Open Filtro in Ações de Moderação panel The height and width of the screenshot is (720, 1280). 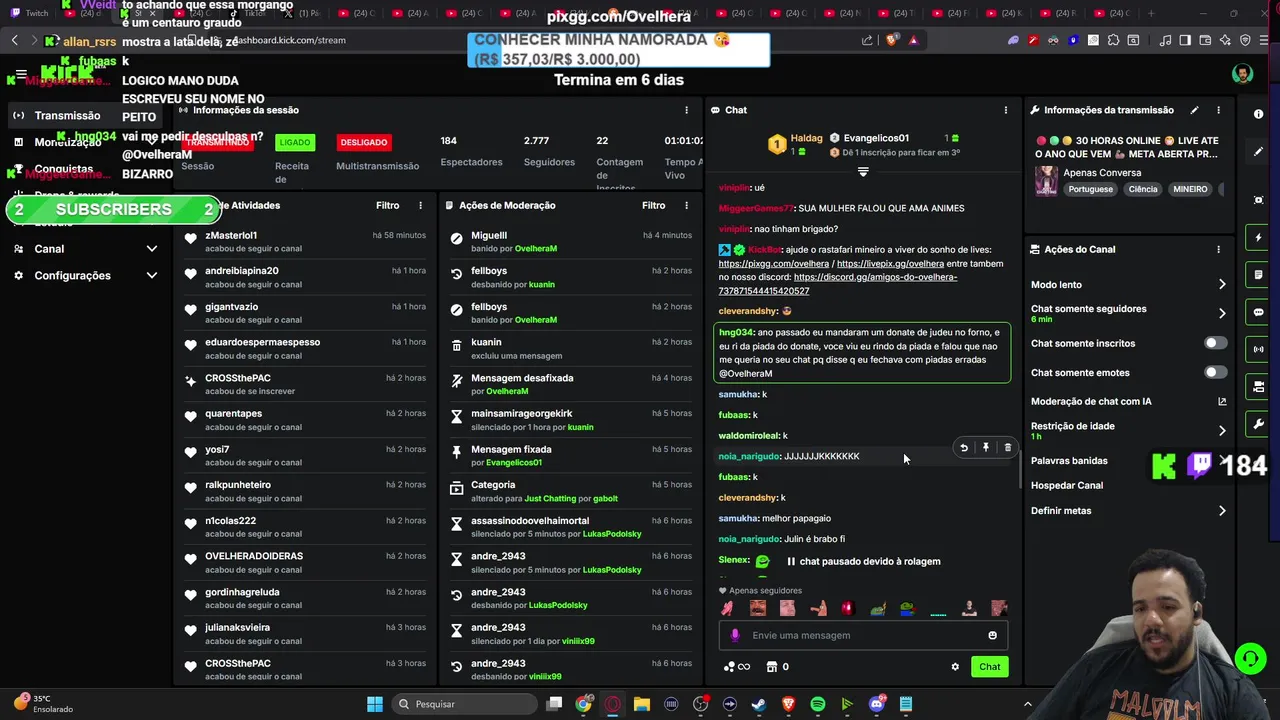pyautogui.click(x=653, y=205)
